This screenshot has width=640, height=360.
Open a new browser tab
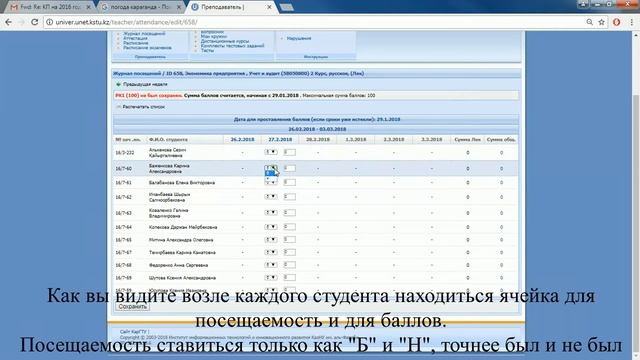287,7
